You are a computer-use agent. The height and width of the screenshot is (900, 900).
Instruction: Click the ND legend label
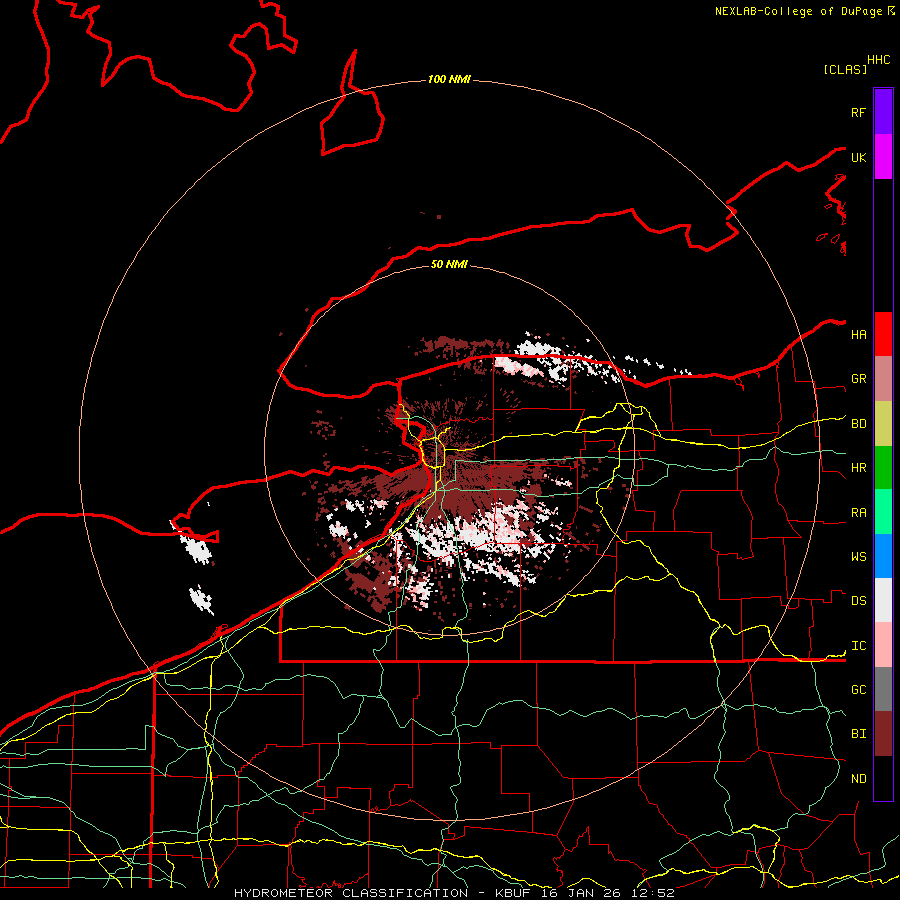point(858,779)
